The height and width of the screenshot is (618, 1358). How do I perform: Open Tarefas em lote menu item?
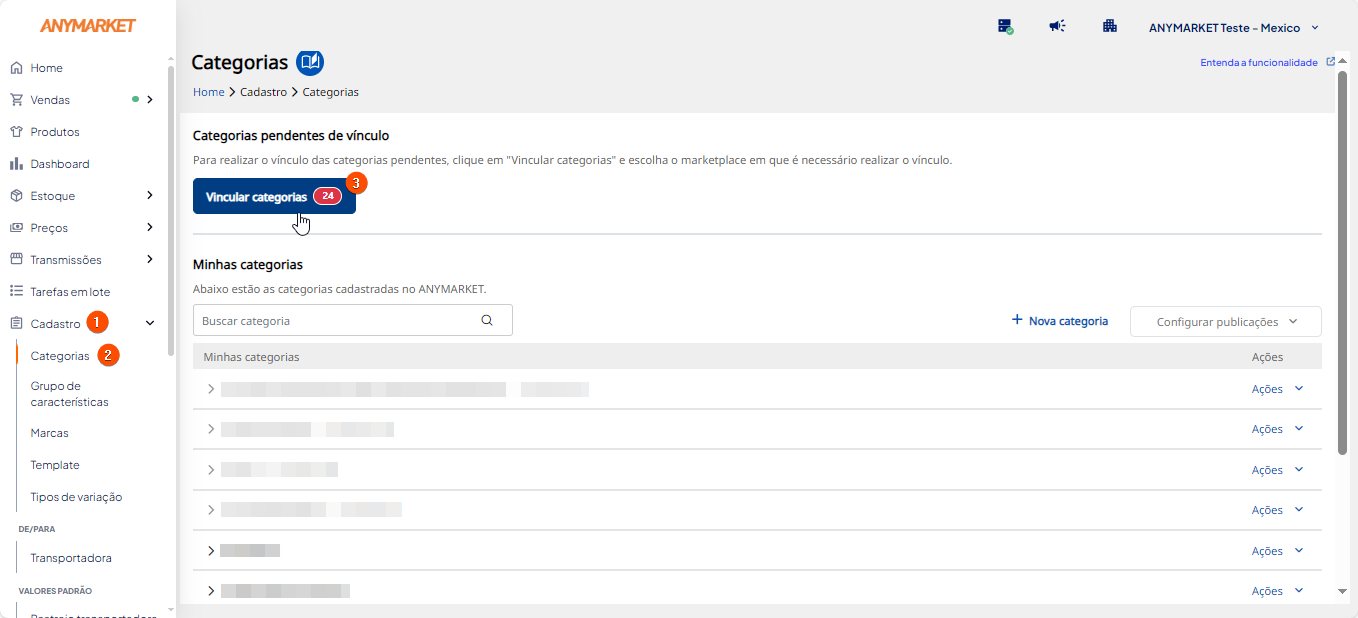70,292
